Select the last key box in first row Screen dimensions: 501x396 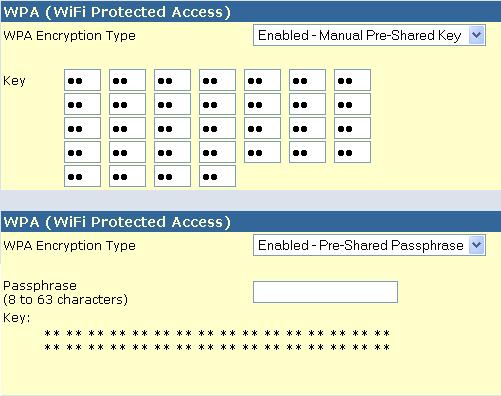(x=352, y=80)
